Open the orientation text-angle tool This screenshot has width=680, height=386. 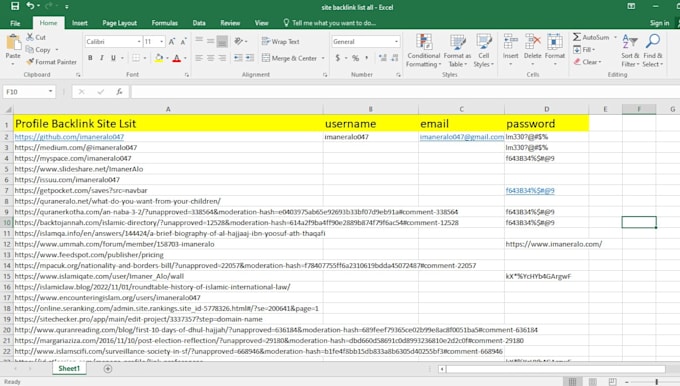pyautogui.click(x=239, y=41)
